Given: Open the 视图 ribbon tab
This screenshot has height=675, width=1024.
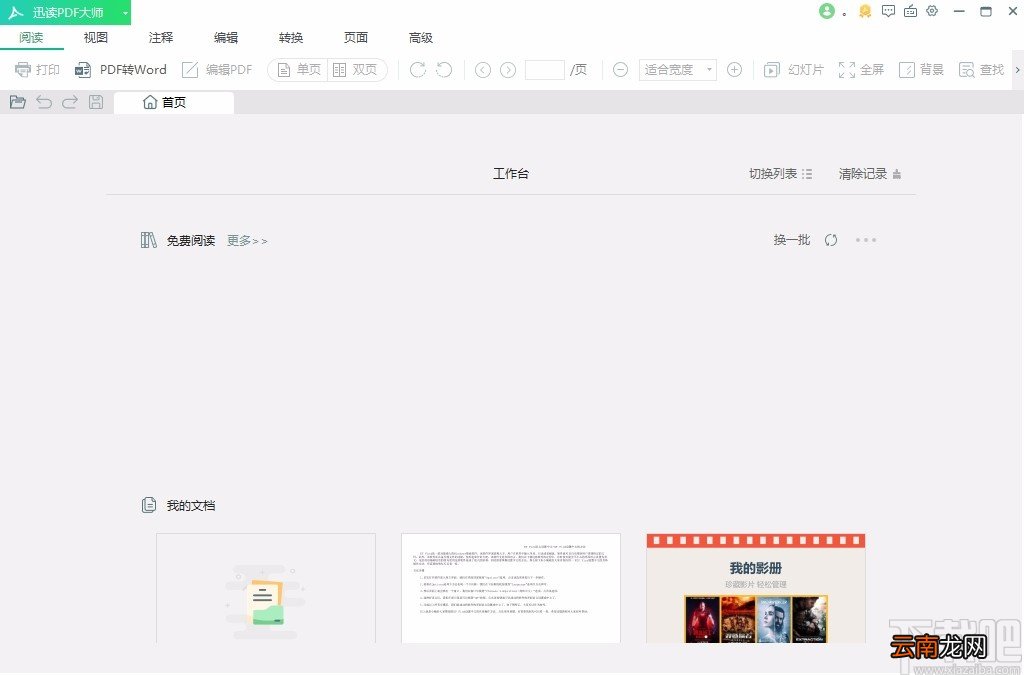Looking at the screenshot, I should pyautogui.click(x=95, y=37).
